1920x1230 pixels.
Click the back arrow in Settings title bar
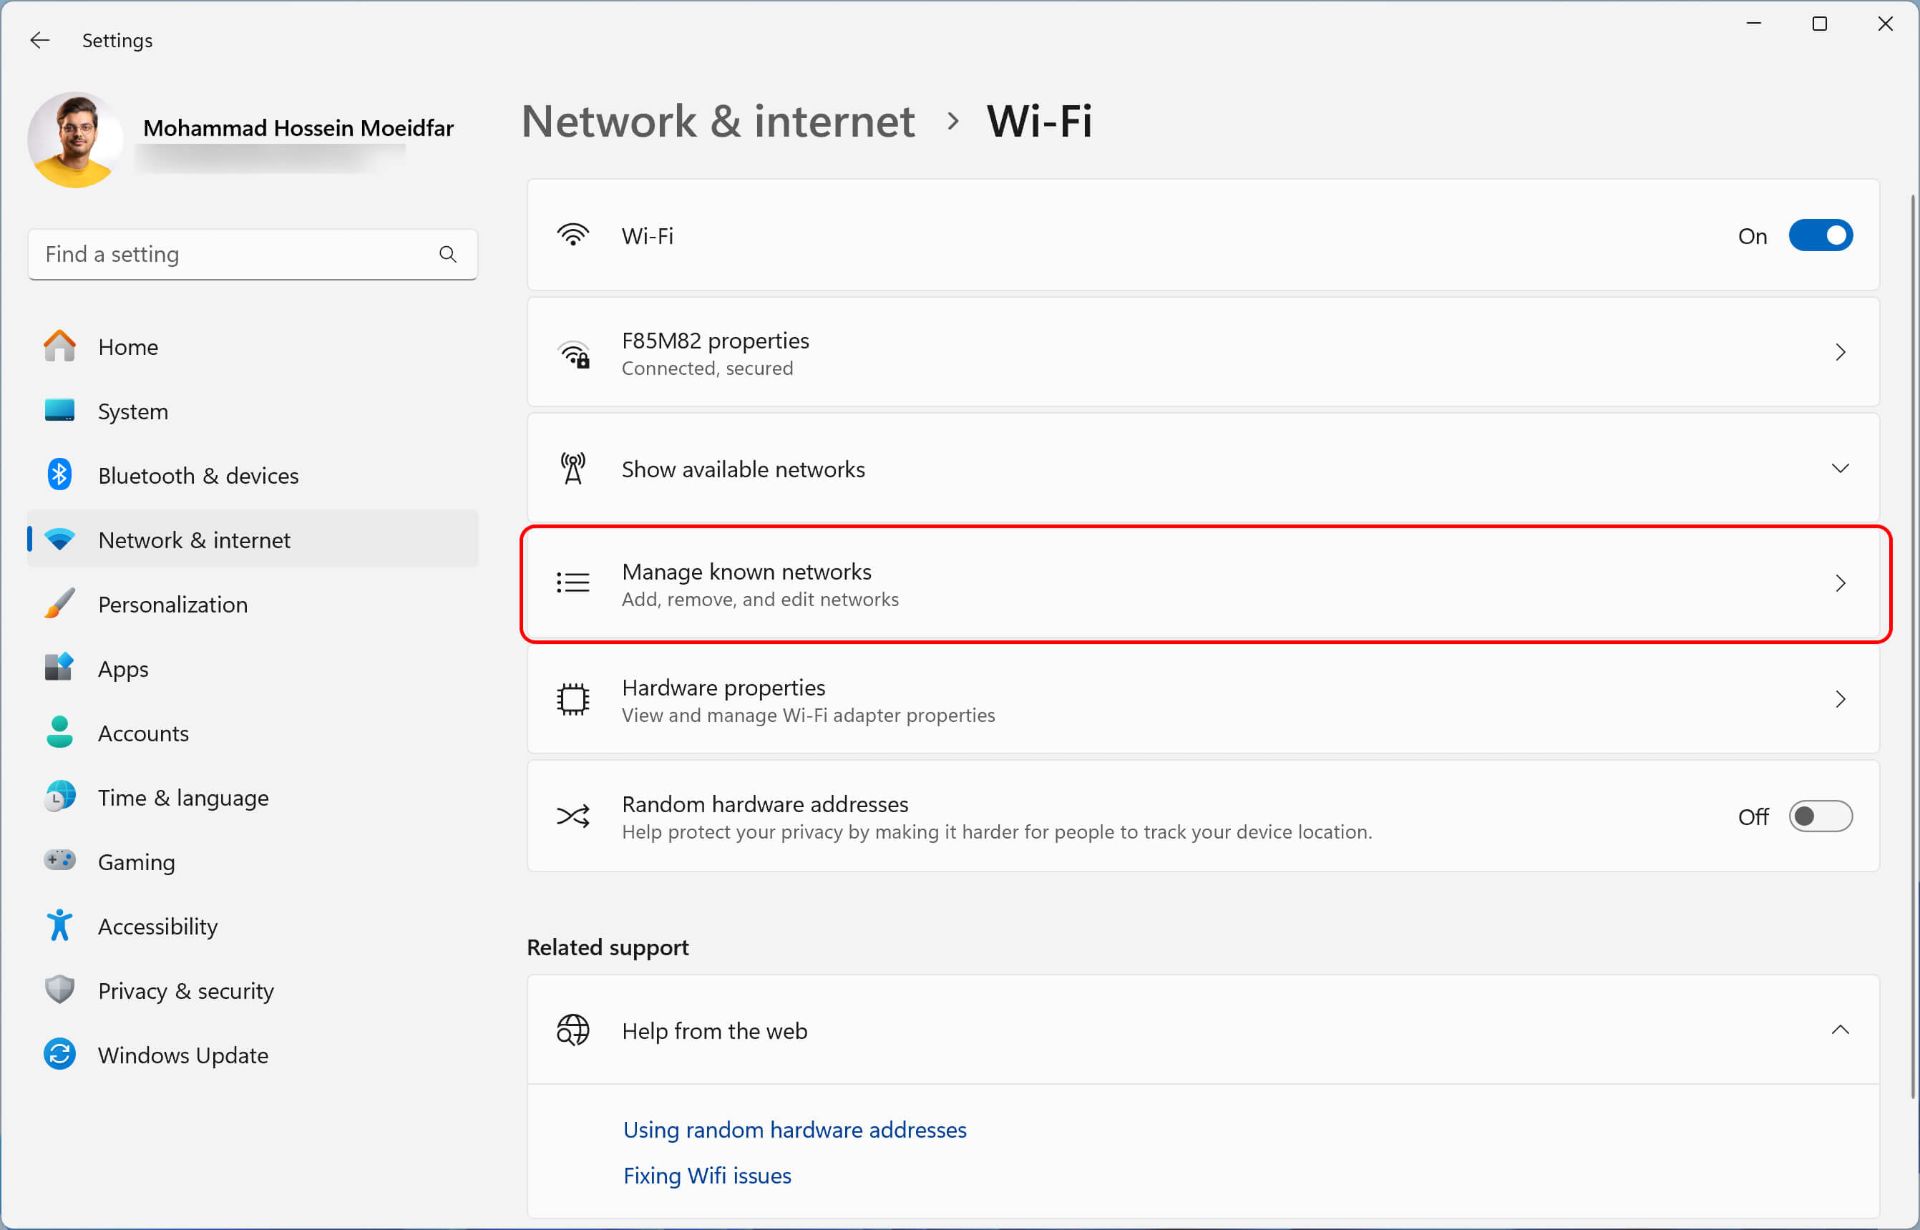pos(40,40)
